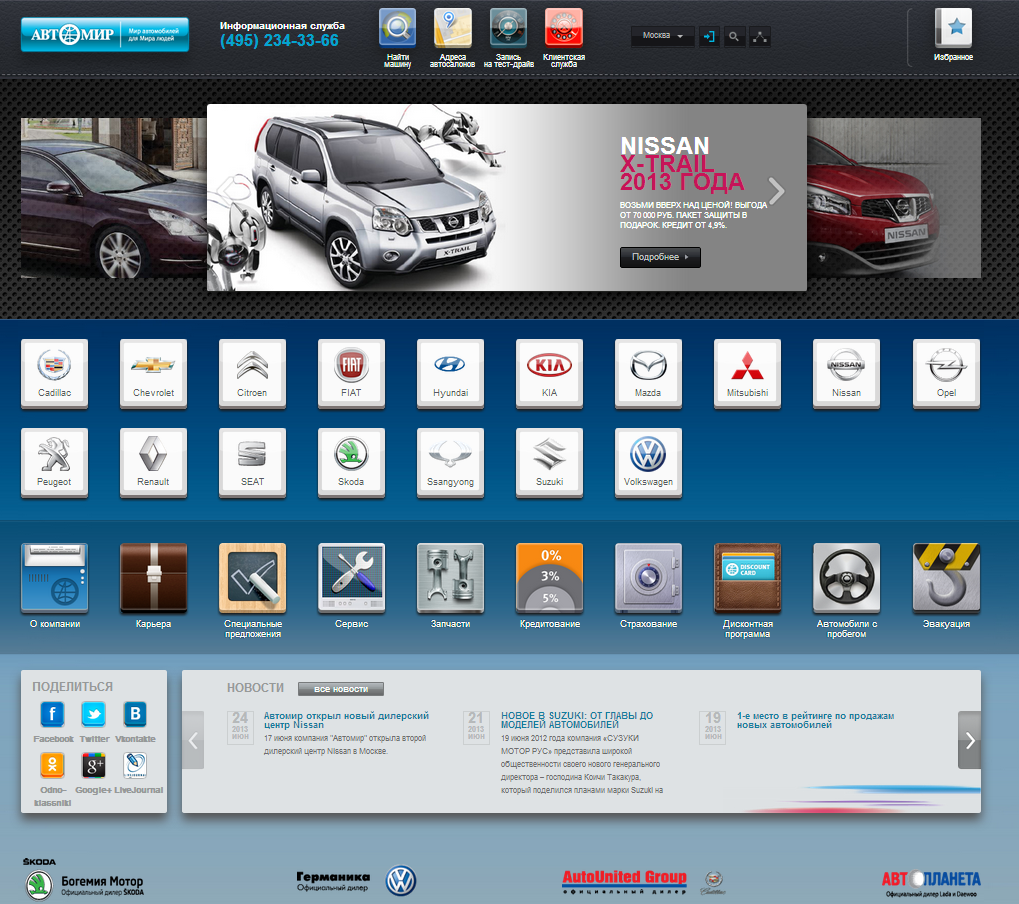This screenshot has height=904, width=1019.
Task: Open the Страхование safe icon
Action: (648, 578)
